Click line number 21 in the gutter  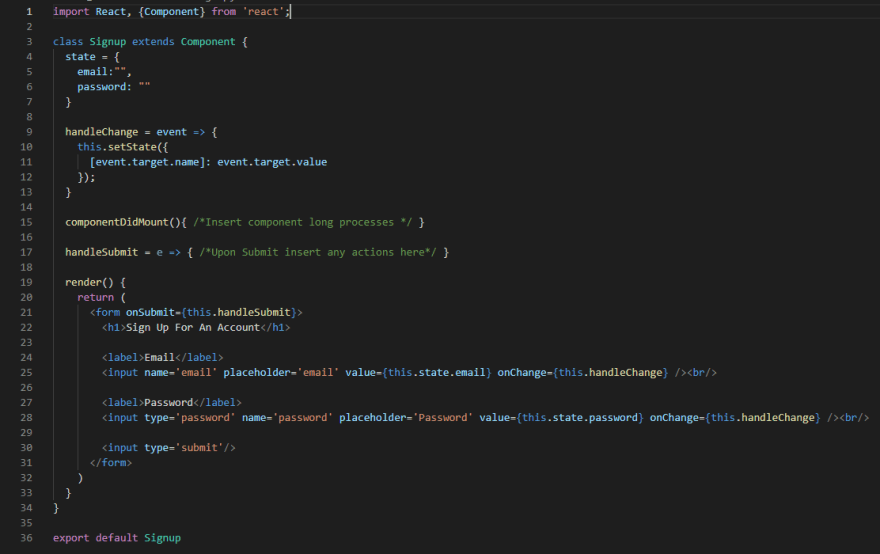point(26,313)
